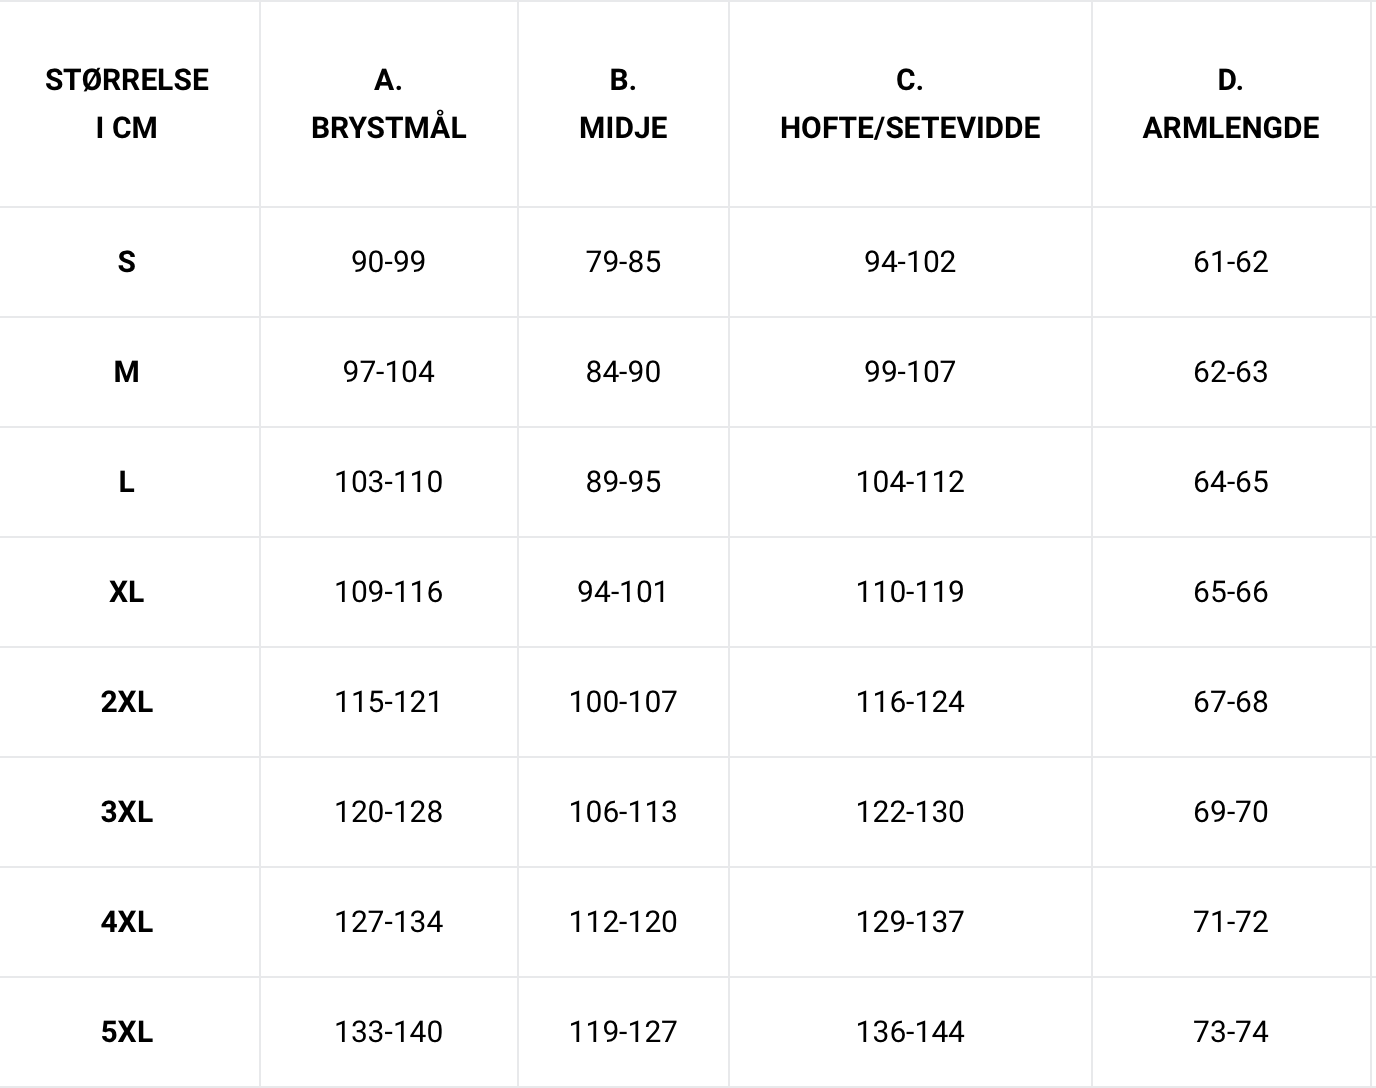Click the 5XL size row label
Viewport: 1376px width, 1088px height.
tap(127, 1032)
